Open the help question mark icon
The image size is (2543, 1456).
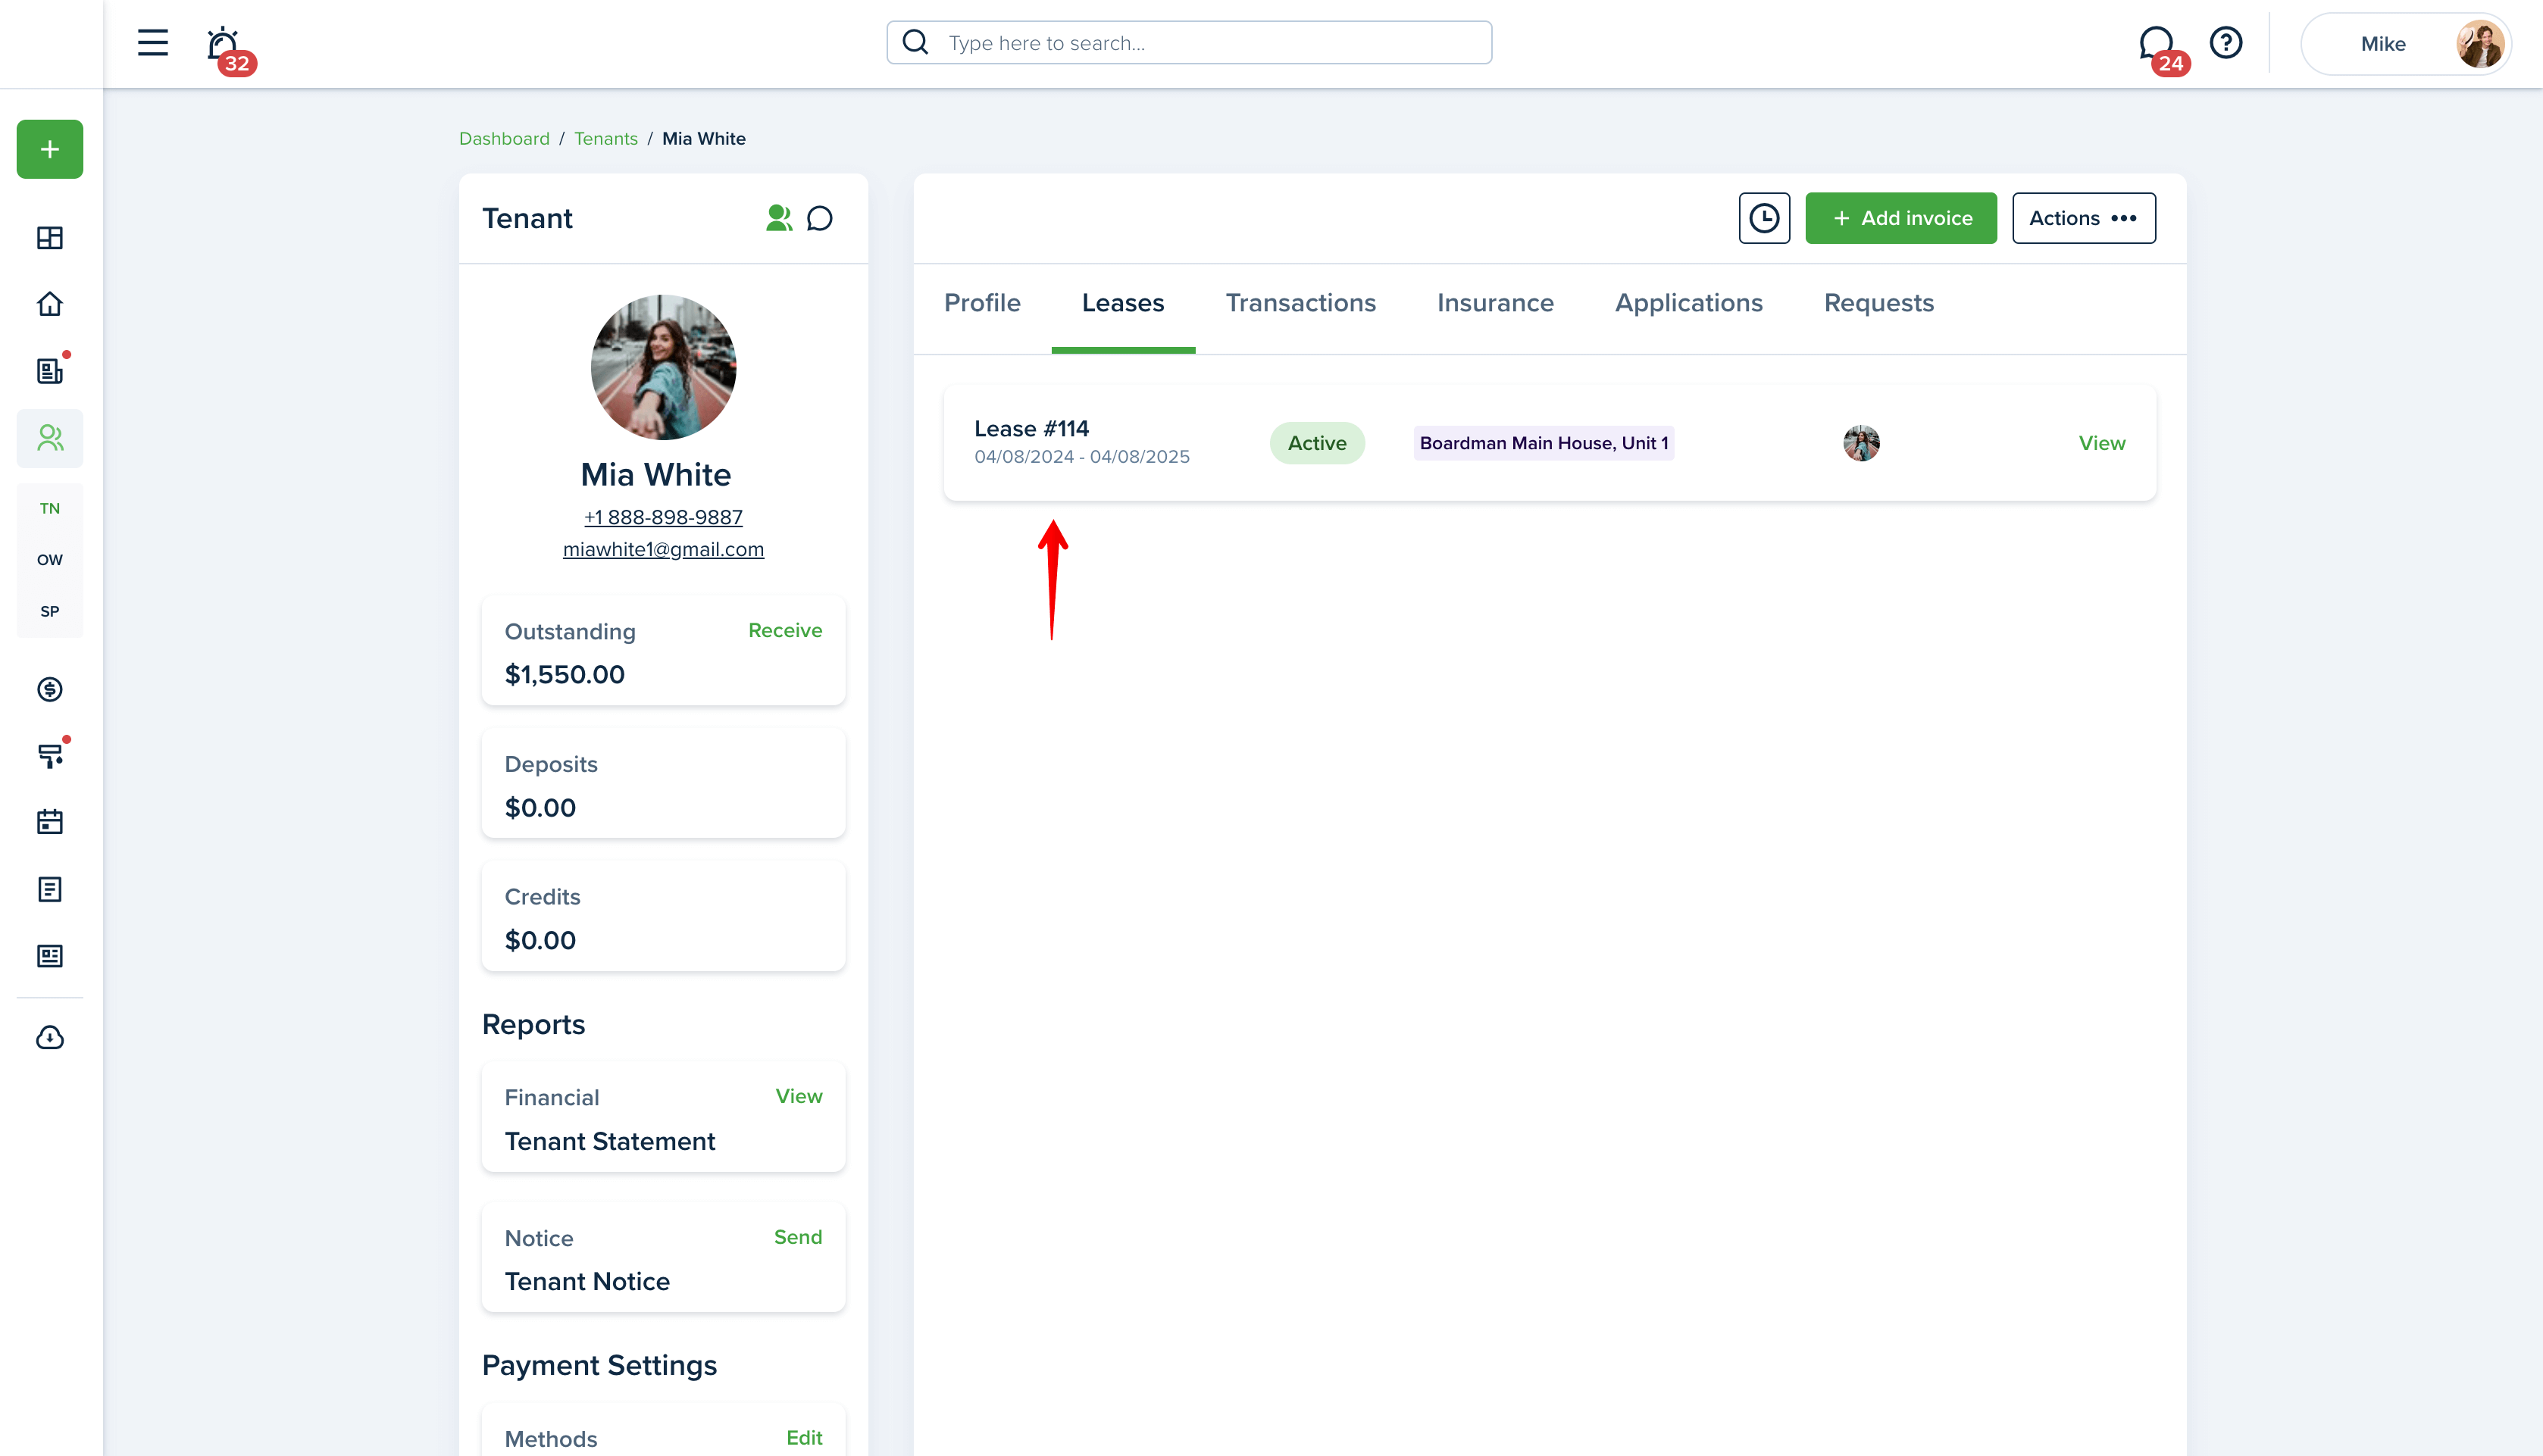[2226, 43]
